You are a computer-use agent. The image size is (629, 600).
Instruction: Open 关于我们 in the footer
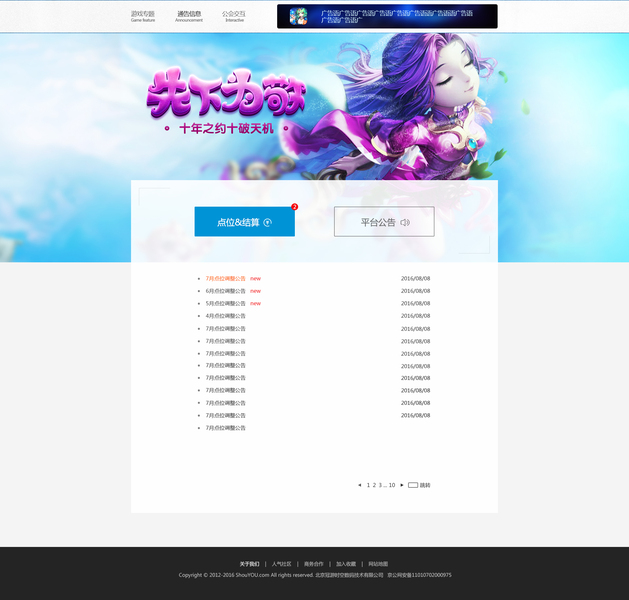point(250,564)
